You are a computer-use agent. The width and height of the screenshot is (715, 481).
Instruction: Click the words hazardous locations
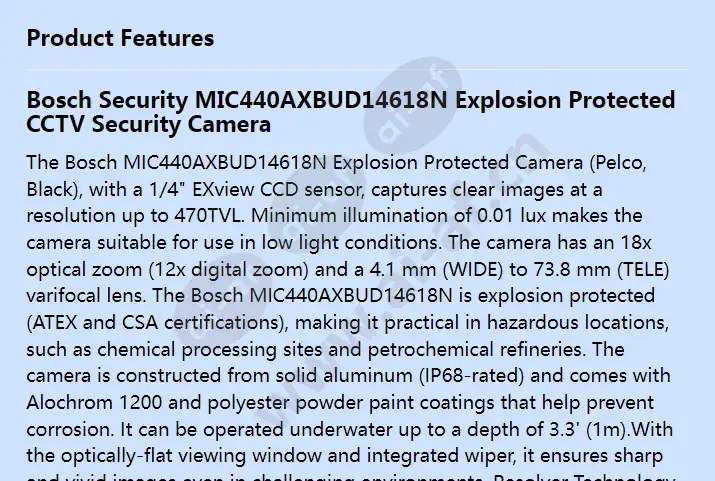tap(578, 323)
